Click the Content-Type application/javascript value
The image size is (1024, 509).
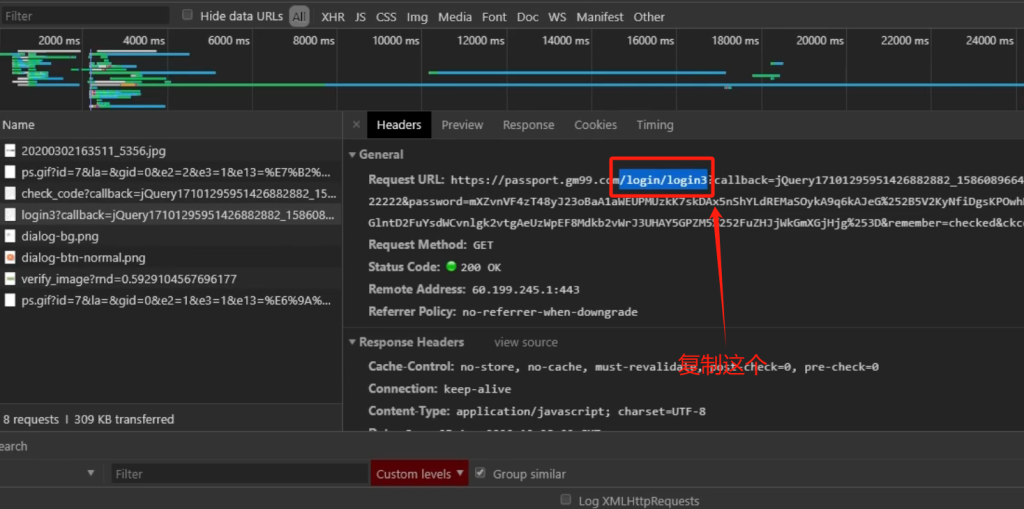pos(581,412)
